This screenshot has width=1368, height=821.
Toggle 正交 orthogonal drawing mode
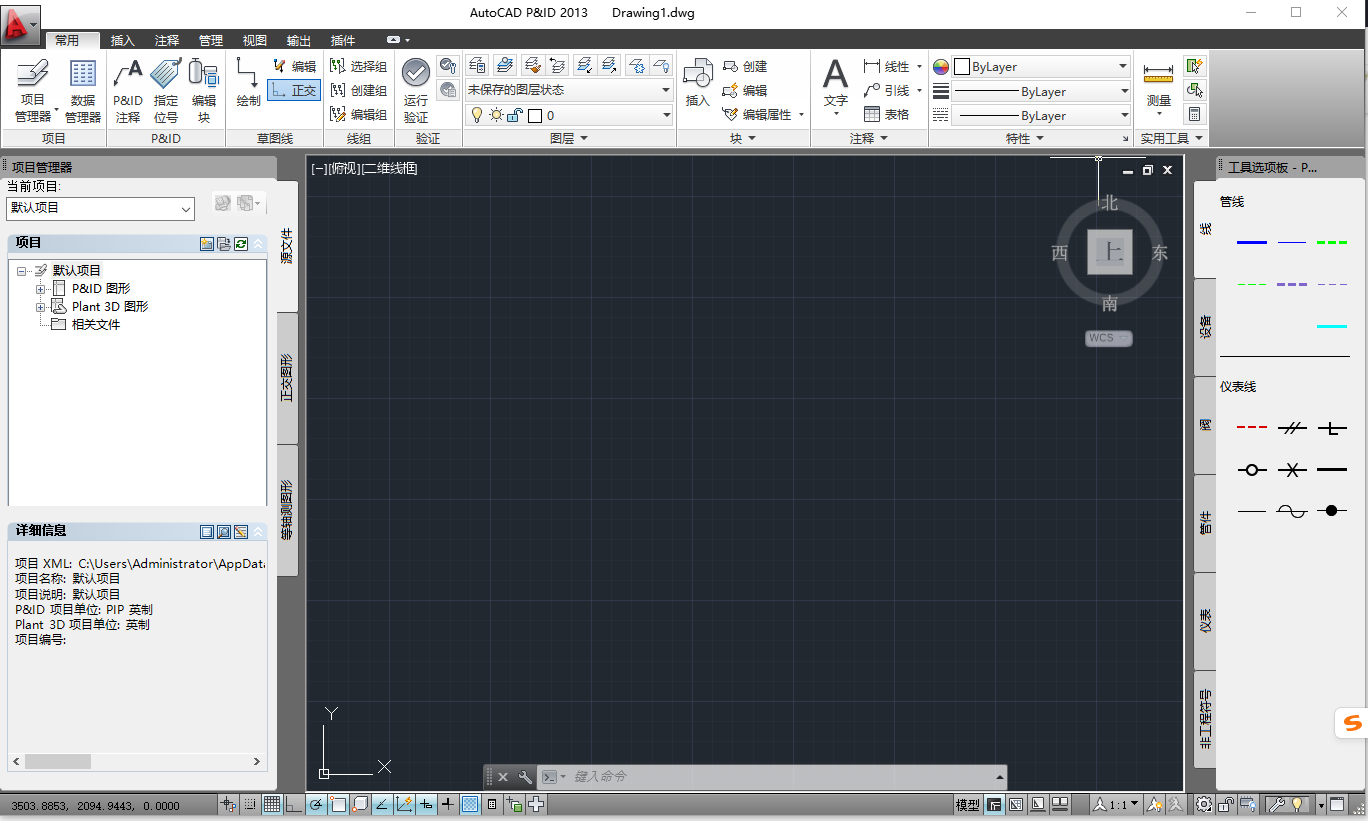pos(296,92)
